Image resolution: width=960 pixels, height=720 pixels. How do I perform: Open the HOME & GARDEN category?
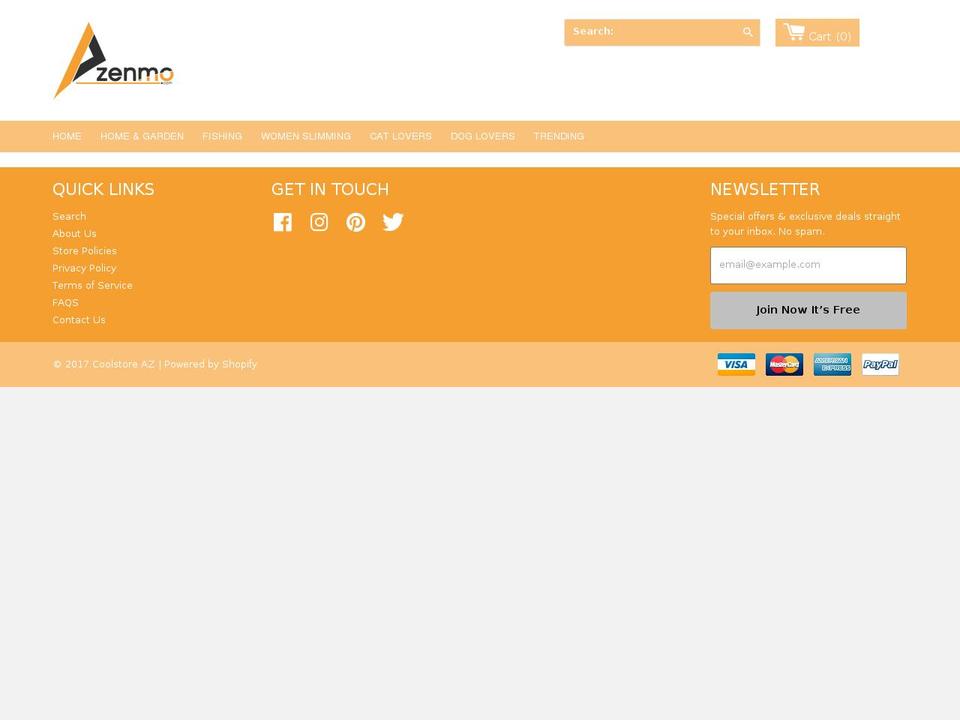142,136
